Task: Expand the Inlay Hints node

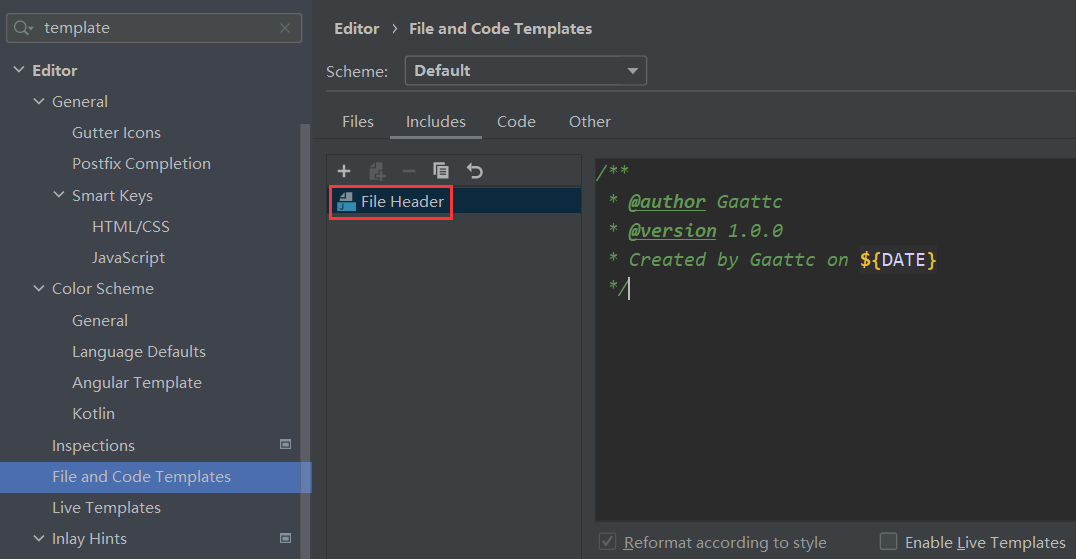Action: (39, 539)
